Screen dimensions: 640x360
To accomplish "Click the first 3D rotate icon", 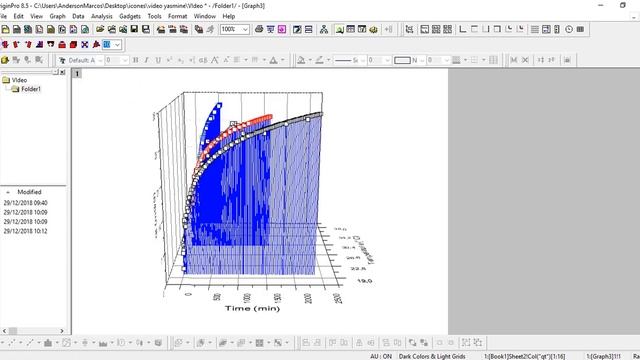I will pyautogui.click(x=5, y=44).
